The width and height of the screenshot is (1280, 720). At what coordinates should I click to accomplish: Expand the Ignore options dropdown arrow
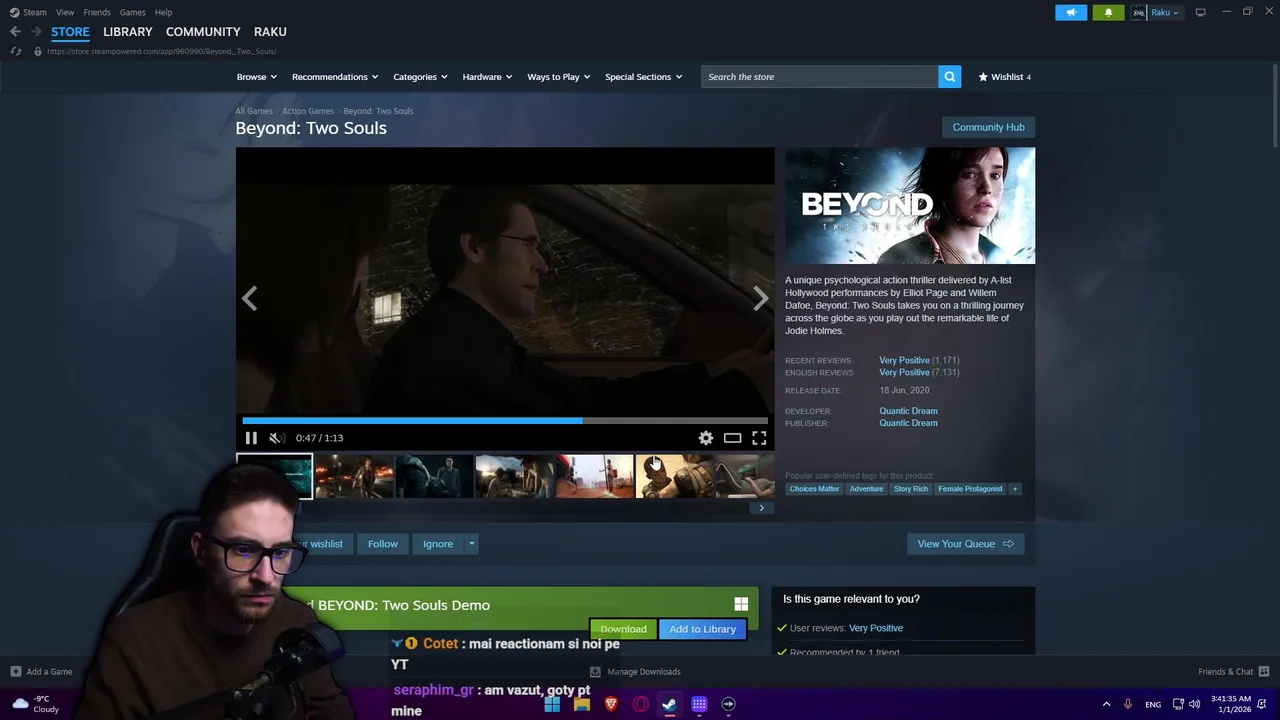471,544
